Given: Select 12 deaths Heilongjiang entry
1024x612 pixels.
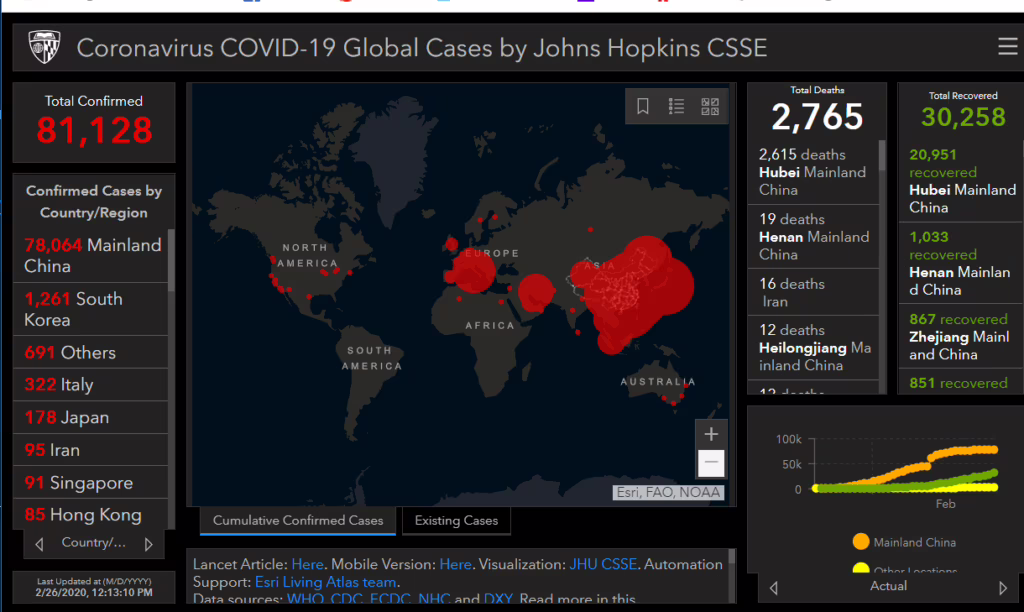Looking at the screenshot, I should [813, 347].
